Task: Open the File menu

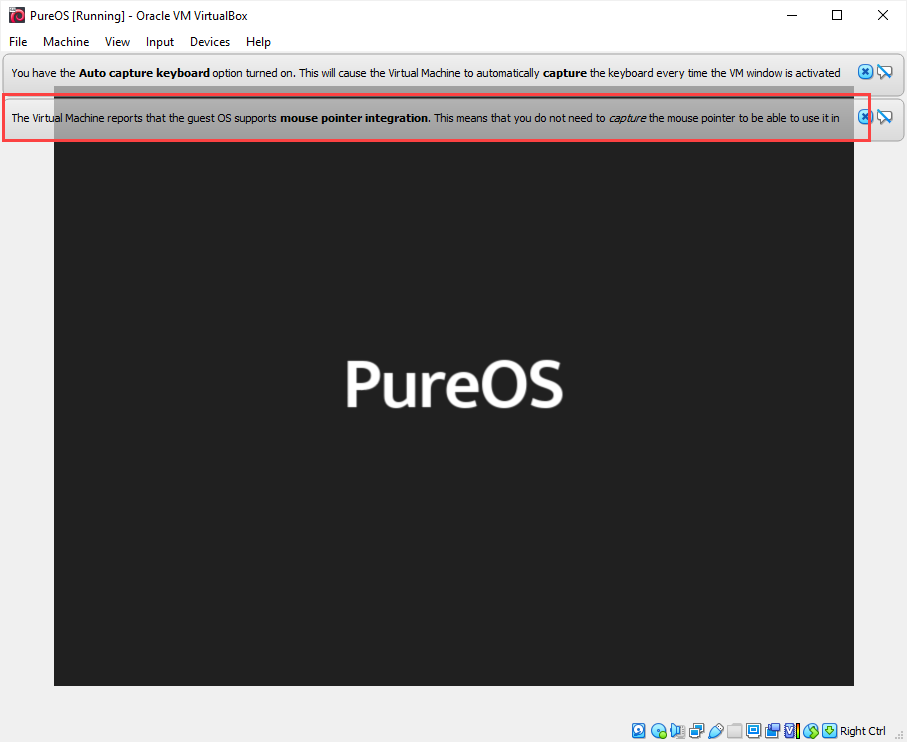Action: click(x=18, y=42)
